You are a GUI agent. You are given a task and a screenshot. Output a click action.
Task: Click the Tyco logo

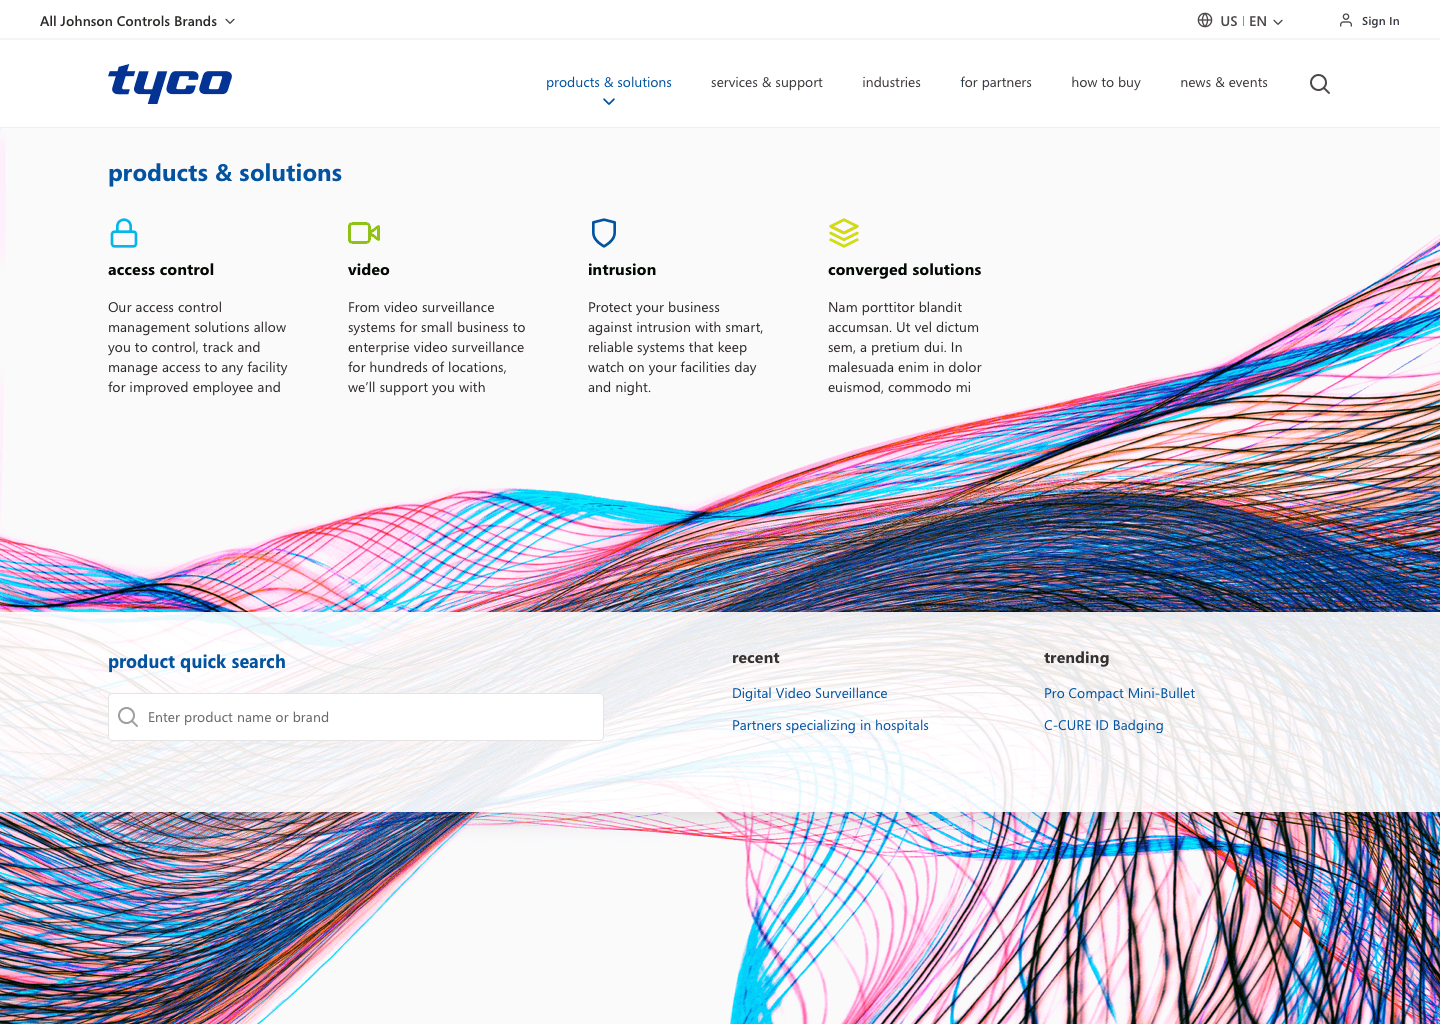(x=170, y=83)
